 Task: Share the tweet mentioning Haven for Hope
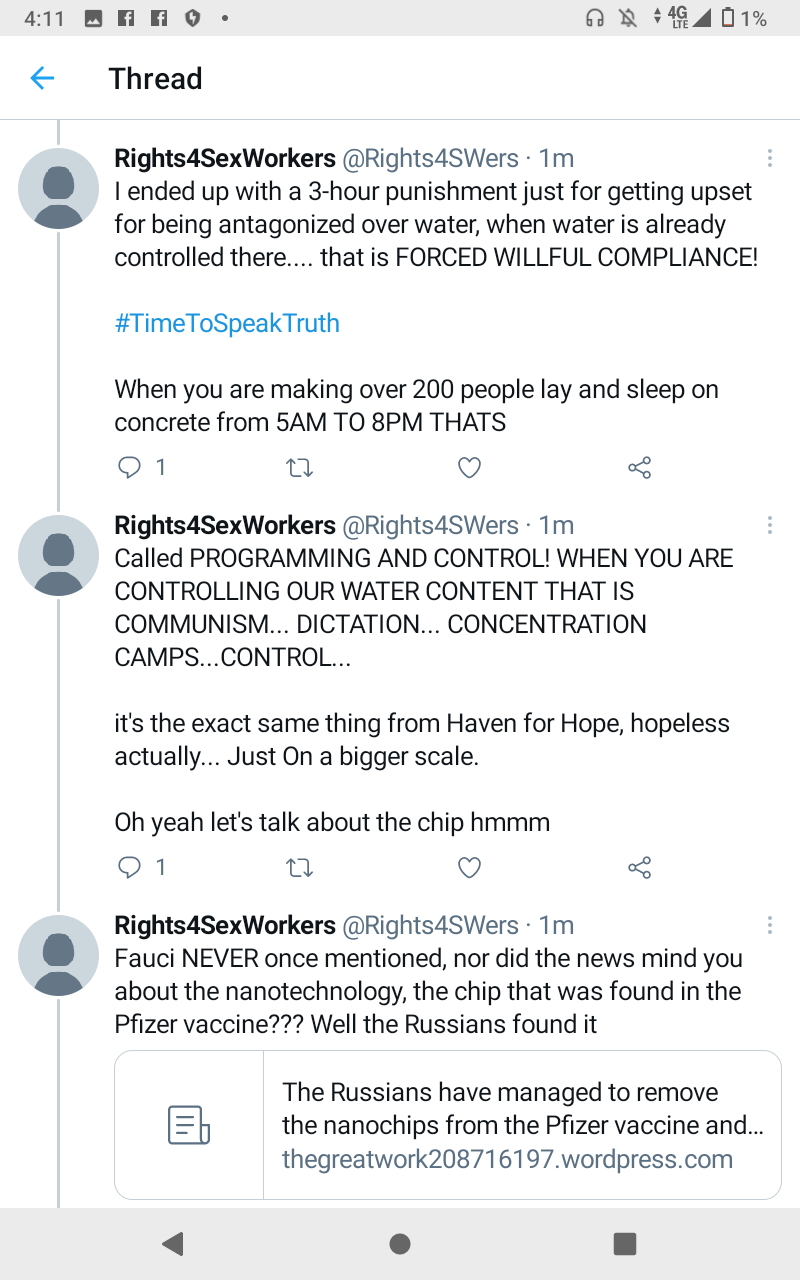point(639,867)
